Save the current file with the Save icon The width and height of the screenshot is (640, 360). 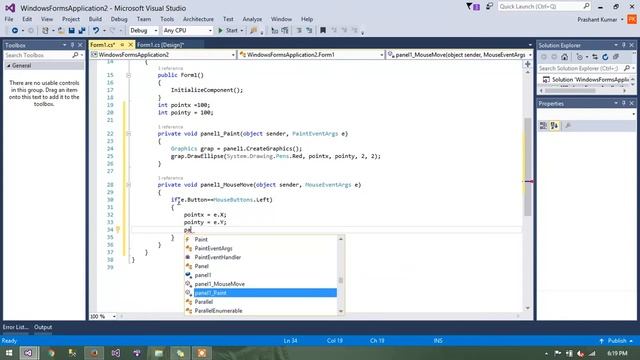coord(71,31)
